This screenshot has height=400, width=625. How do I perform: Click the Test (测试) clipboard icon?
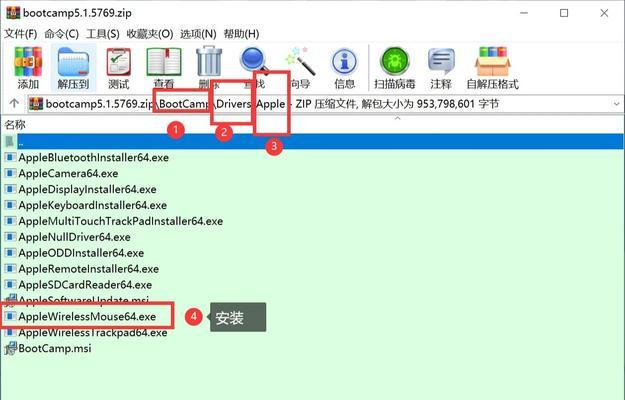[119, 62]
